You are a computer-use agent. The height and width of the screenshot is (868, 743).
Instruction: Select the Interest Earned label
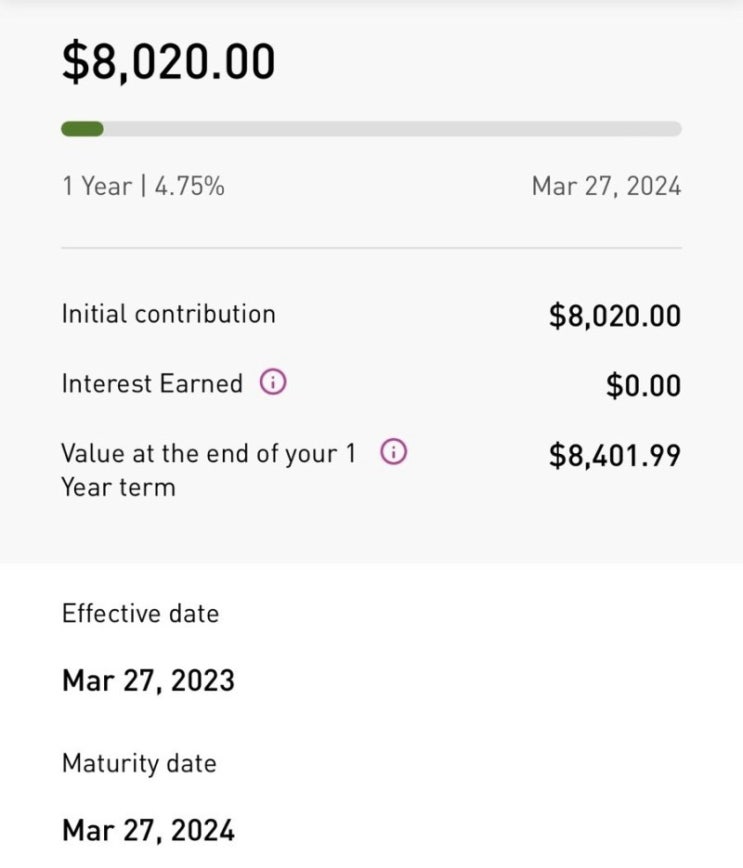pos(152,384)
